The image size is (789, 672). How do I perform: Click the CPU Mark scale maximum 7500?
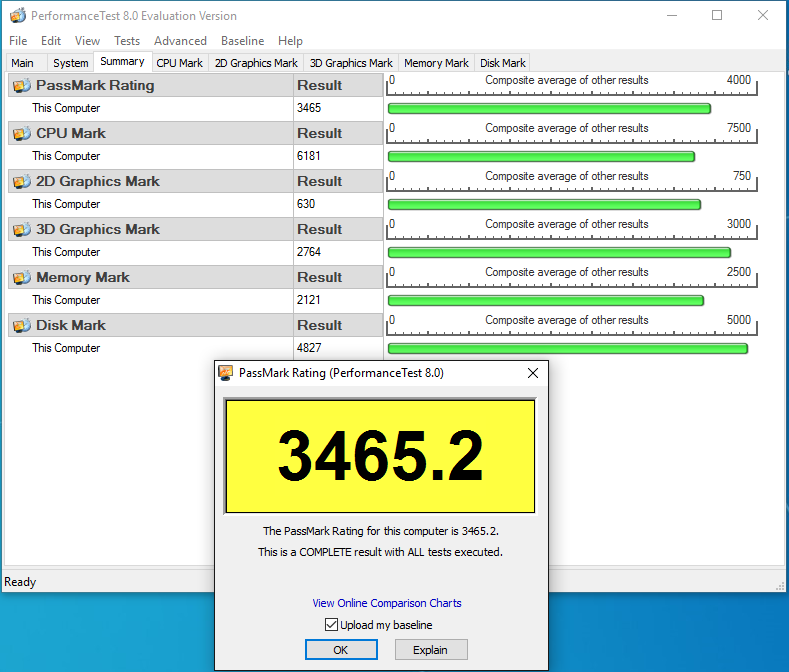pos(739,128)
